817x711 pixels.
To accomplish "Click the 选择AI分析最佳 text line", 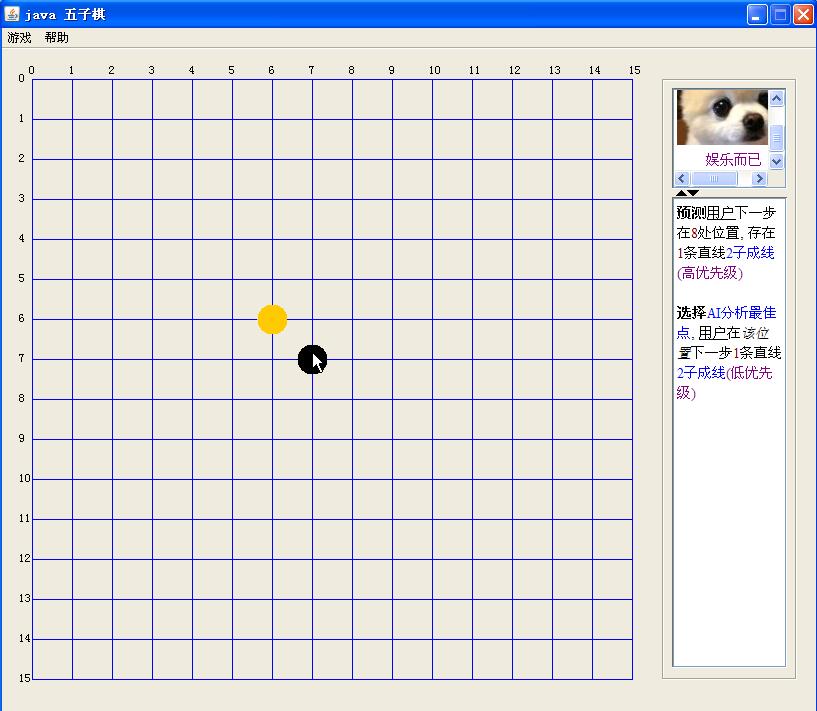I will (x=726, y=313).
